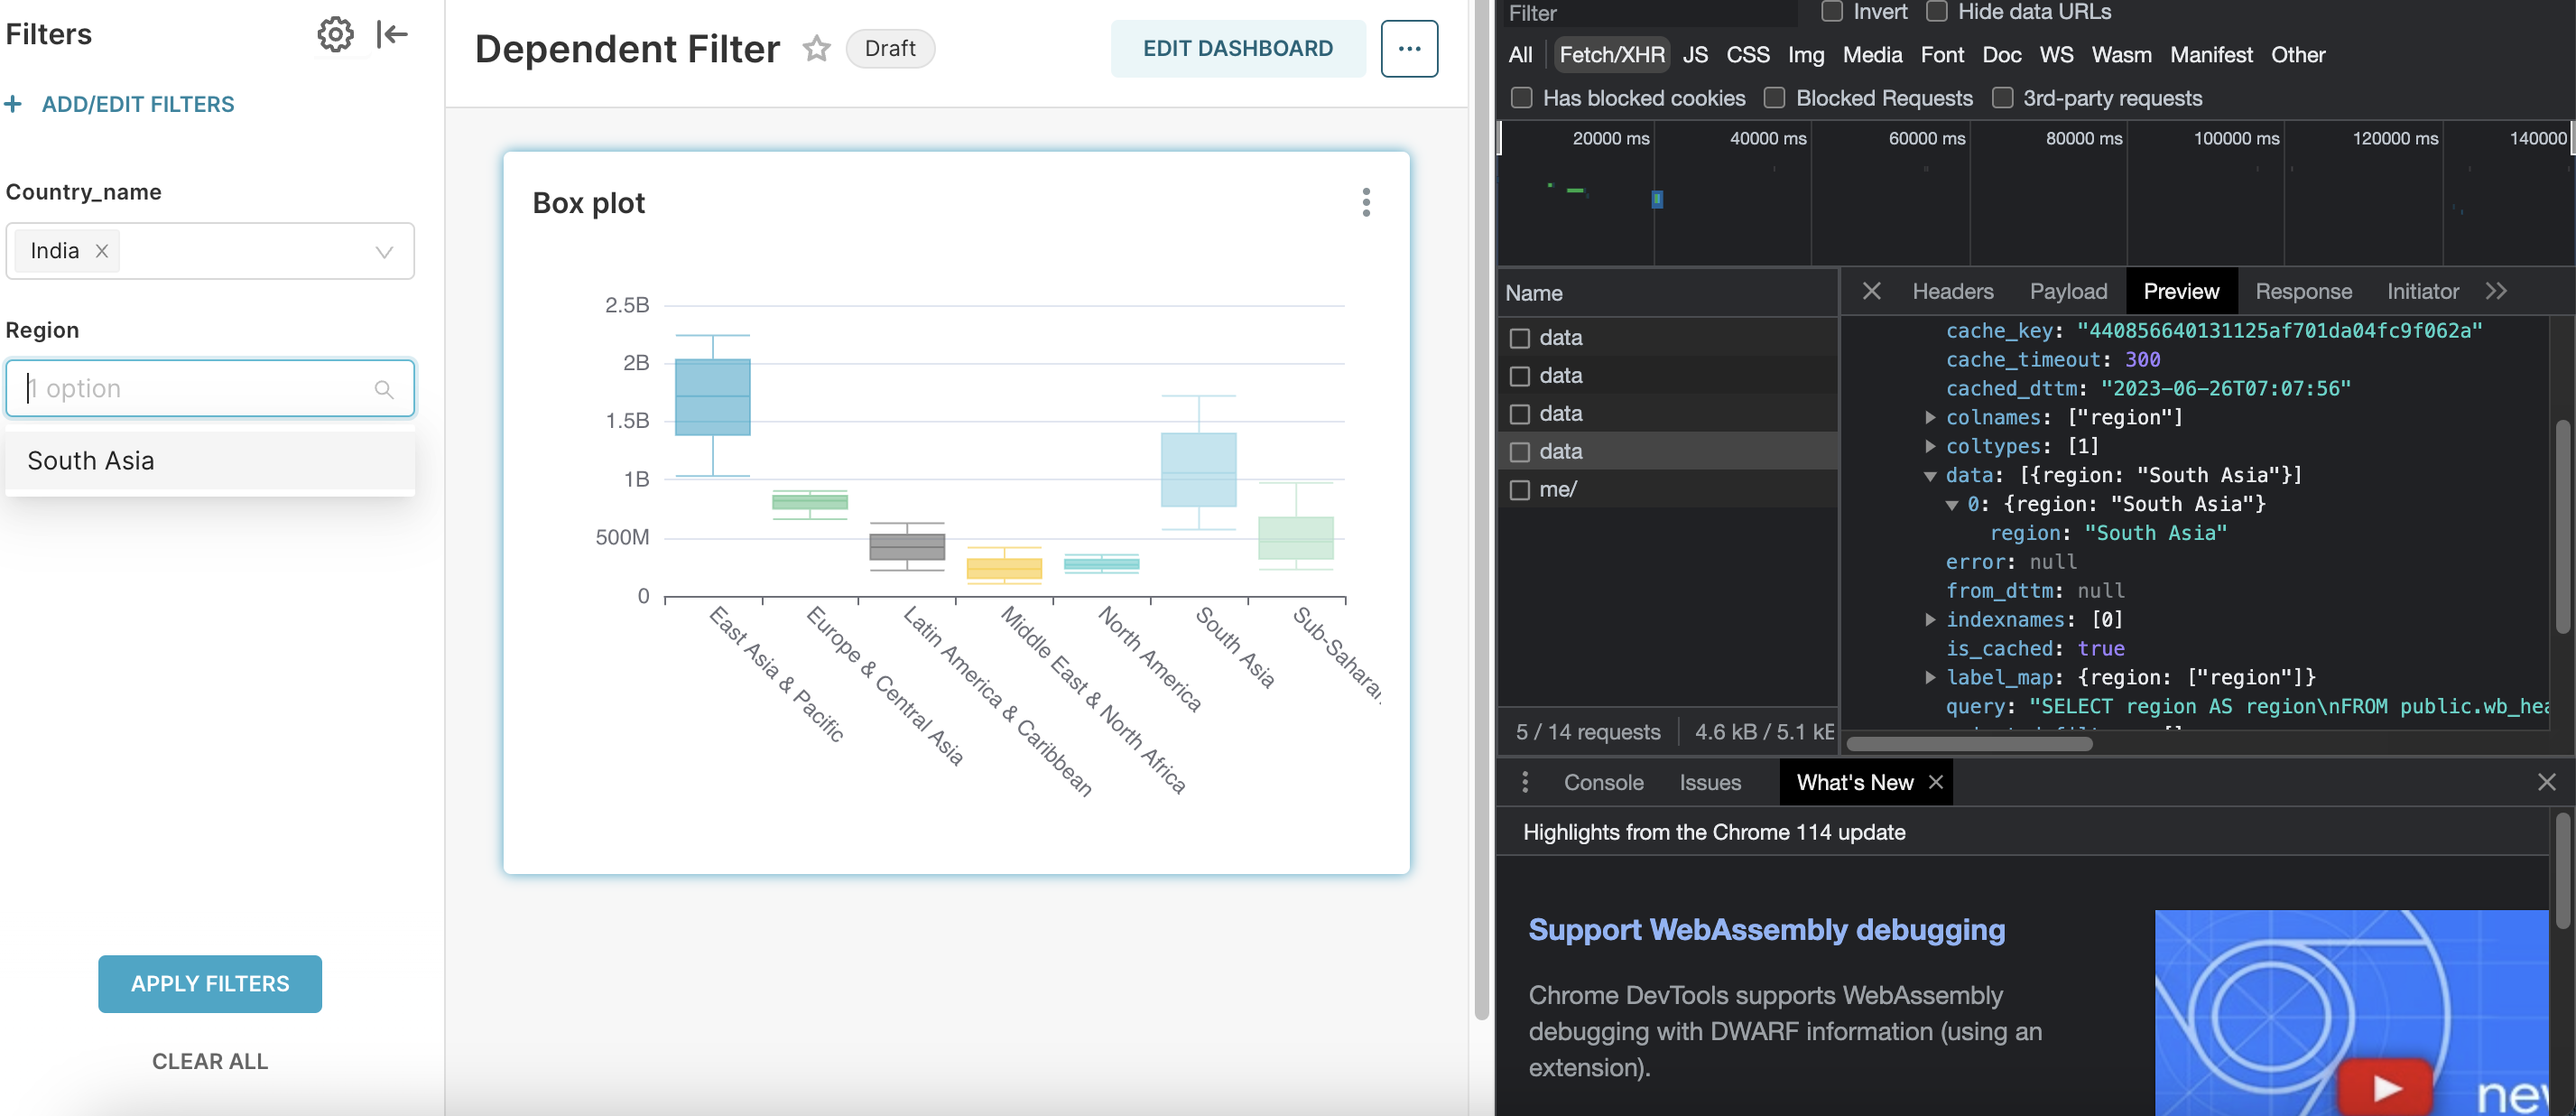The width and height of the screenshot is (2576, 1116).
Task: Remove the India tag from Country_name filter
Action: coord(101,251)
